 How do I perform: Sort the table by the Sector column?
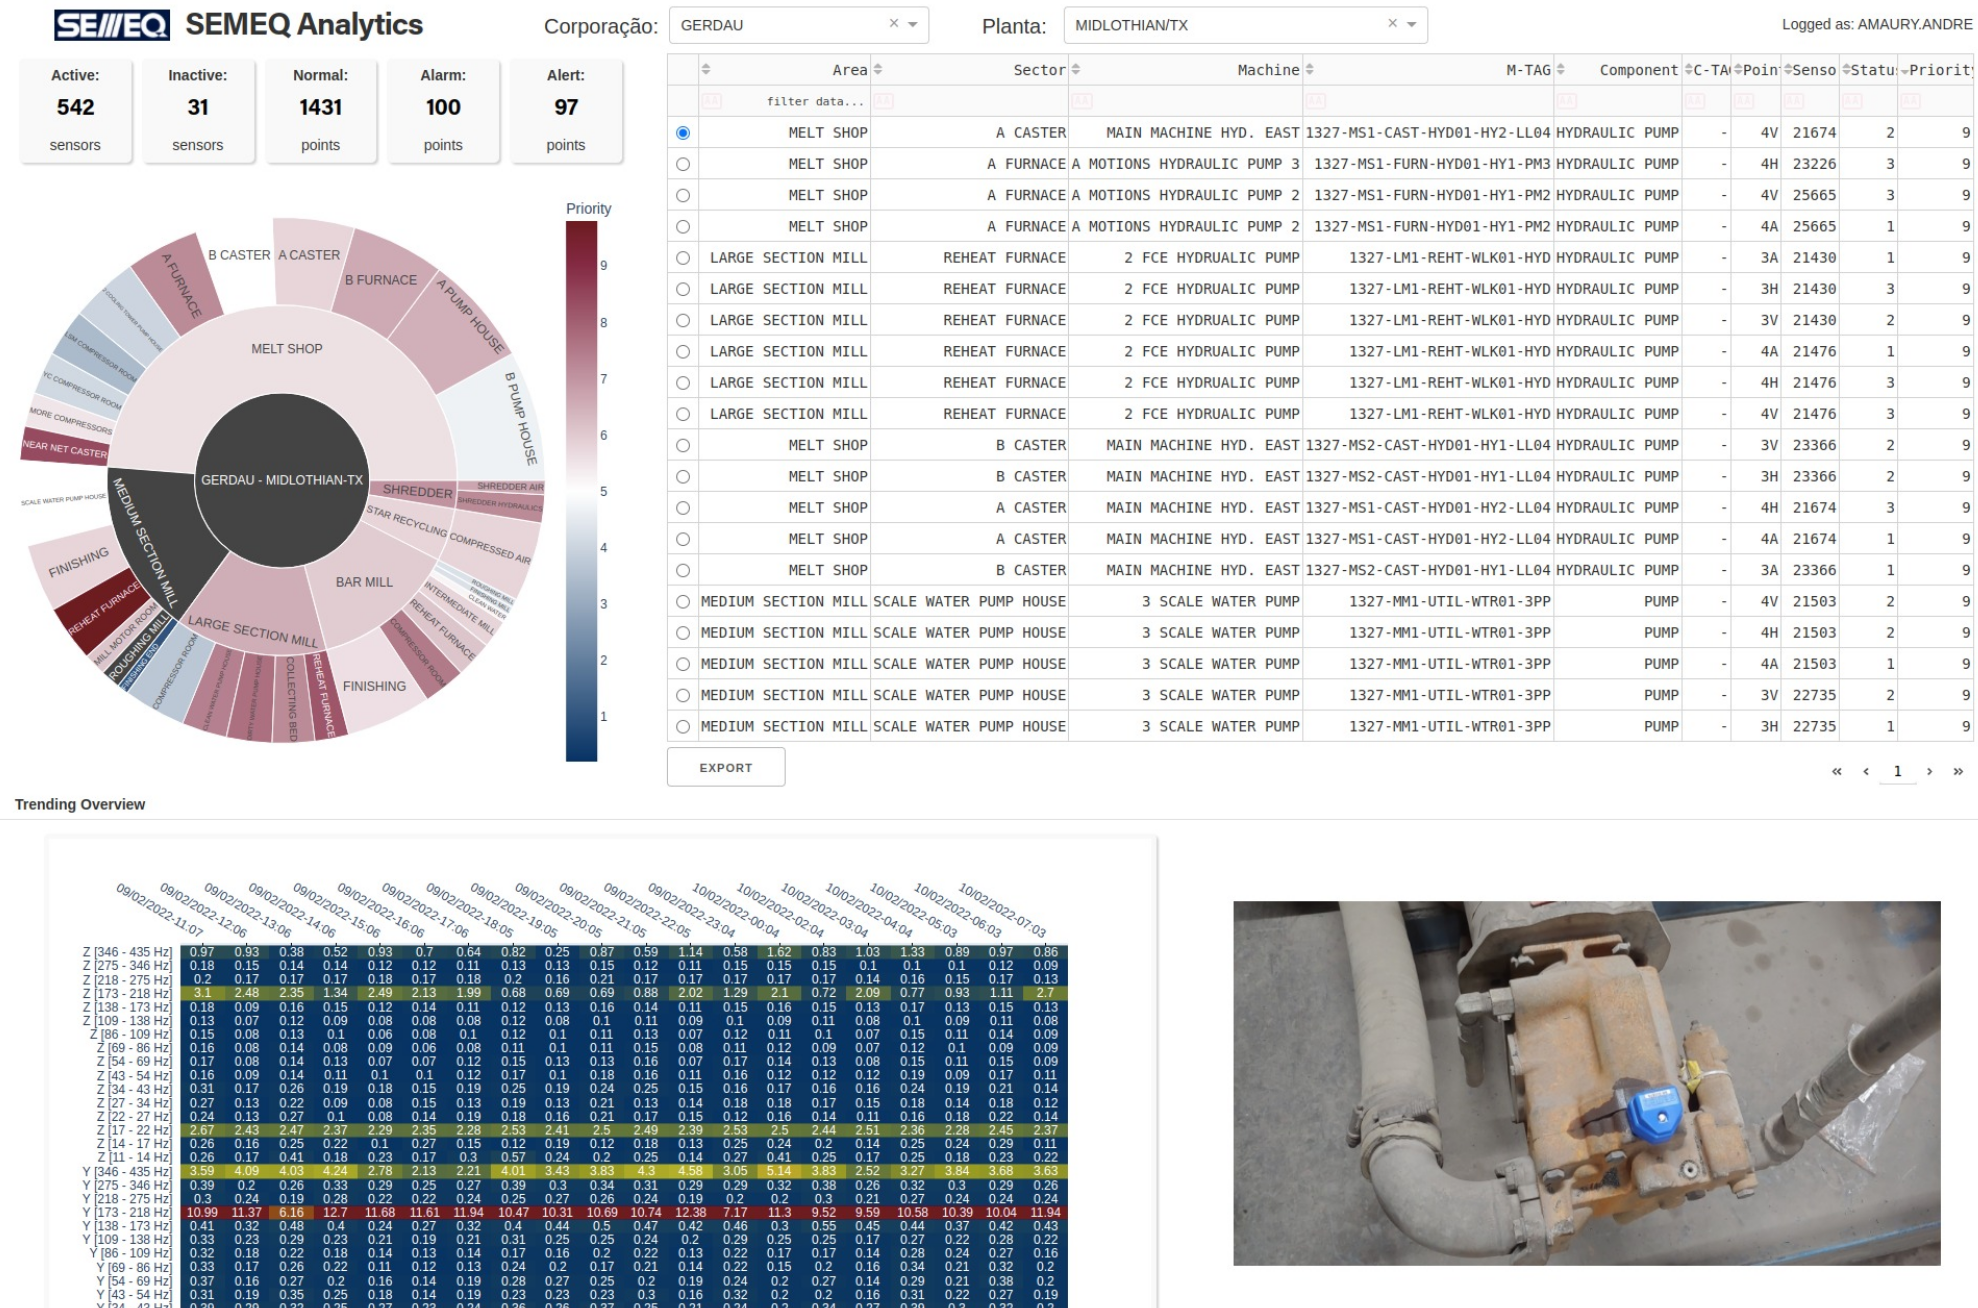point(878,70)
